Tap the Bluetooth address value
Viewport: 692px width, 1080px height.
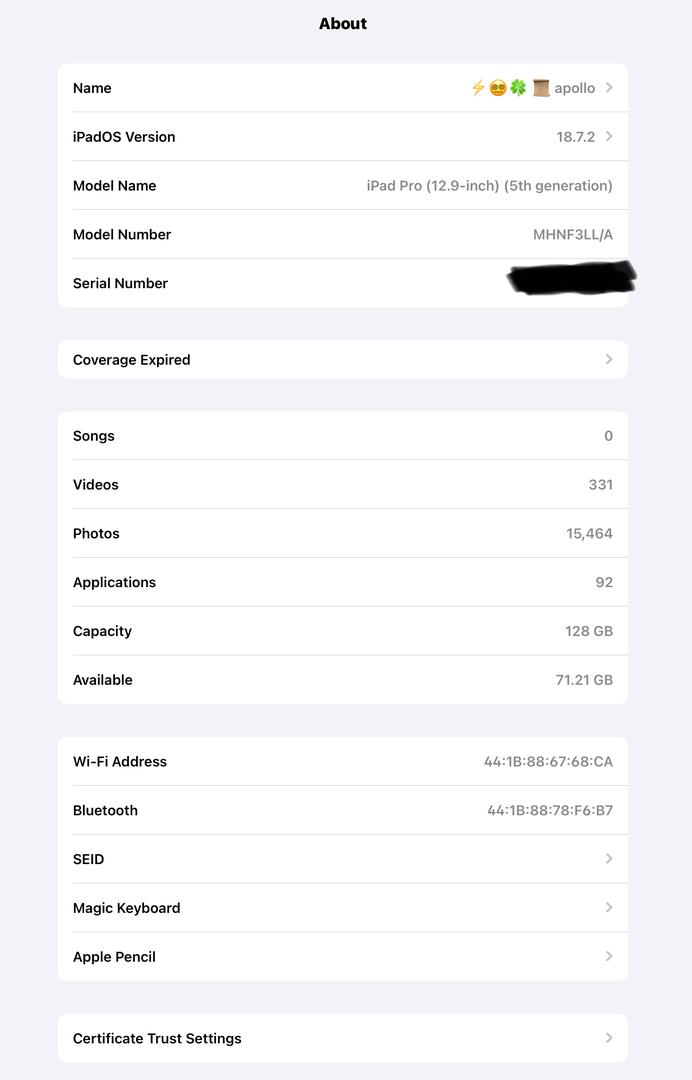(550, 811)
